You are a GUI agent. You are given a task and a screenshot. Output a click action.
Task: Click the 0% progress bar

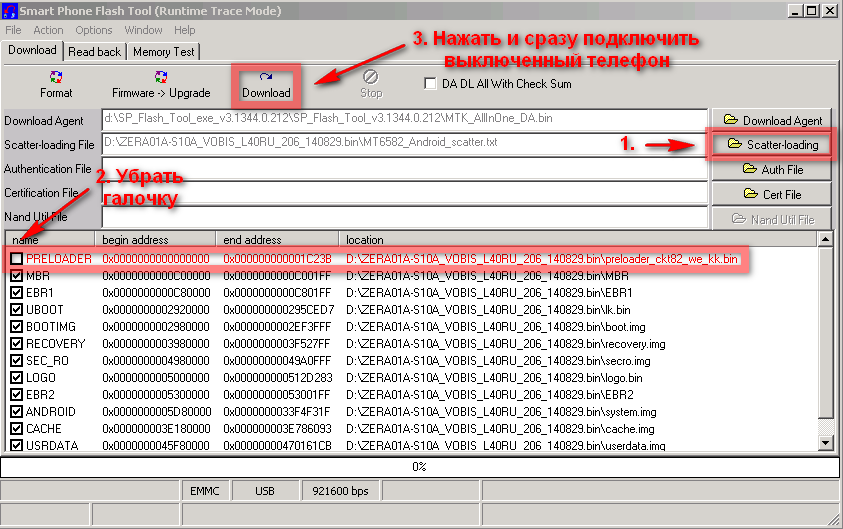(419, 467)
